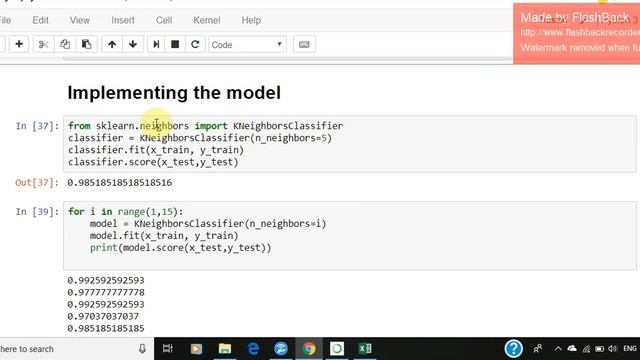Paste cells below with the clipboard icon

[x=86, y=44]
